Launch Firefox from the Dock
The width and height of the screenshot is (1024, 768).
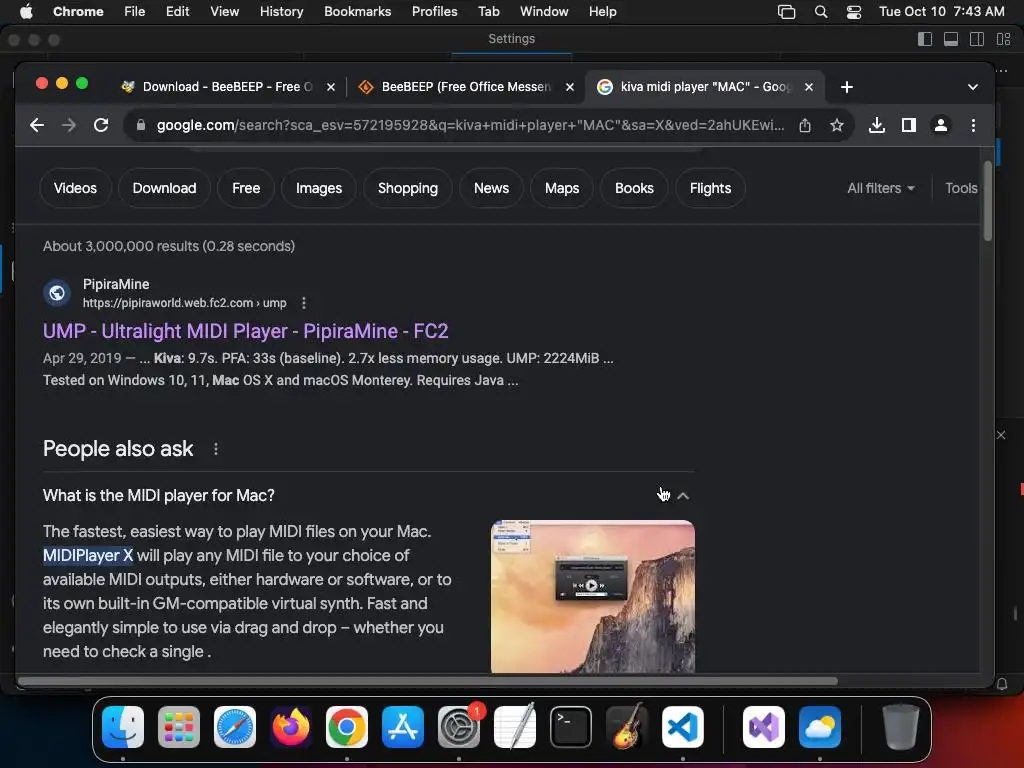(291, 727)
